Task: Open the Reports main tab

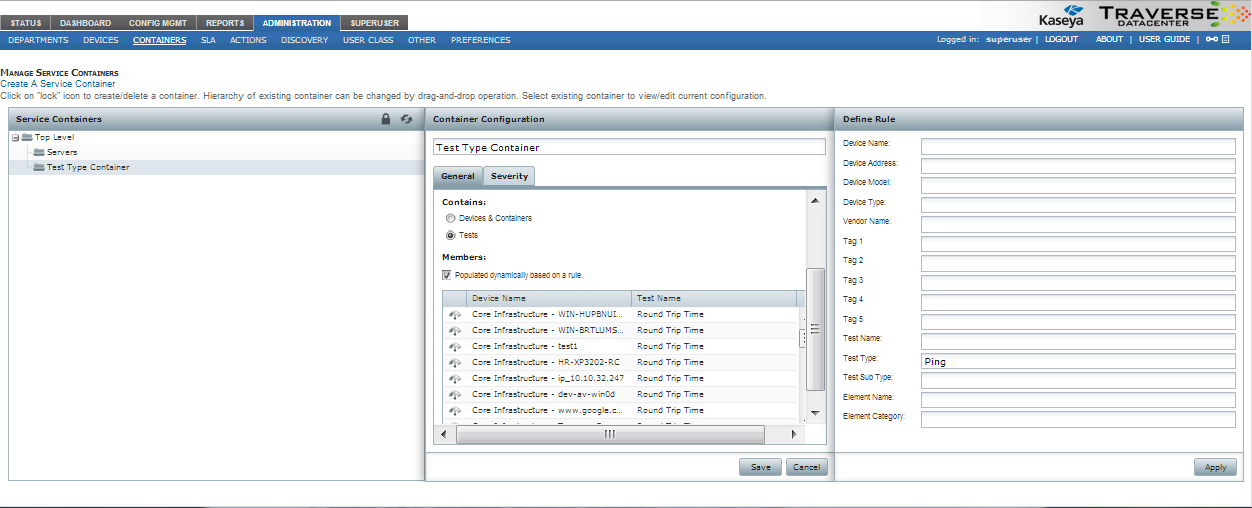Action: (x=225, y=23)
